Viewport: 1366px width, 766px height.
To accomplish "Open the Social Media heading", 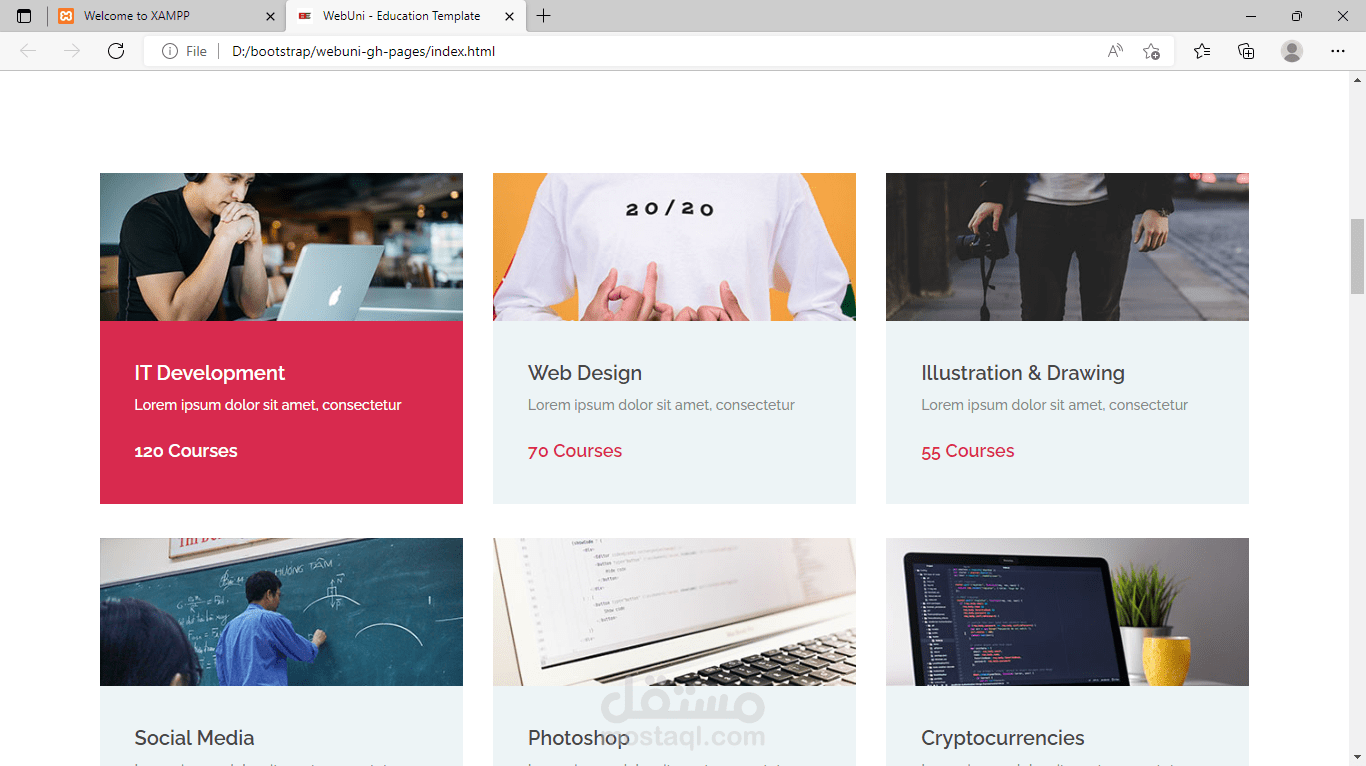I will [194, 738].
